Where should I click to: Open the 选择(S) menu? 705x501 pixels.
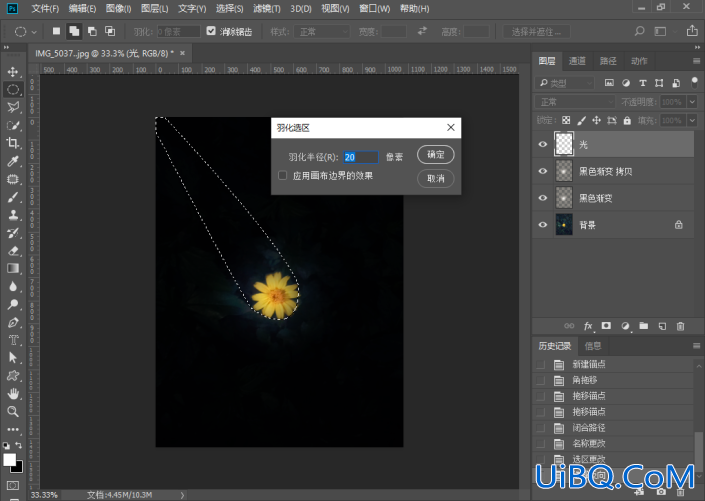[229, 9]
